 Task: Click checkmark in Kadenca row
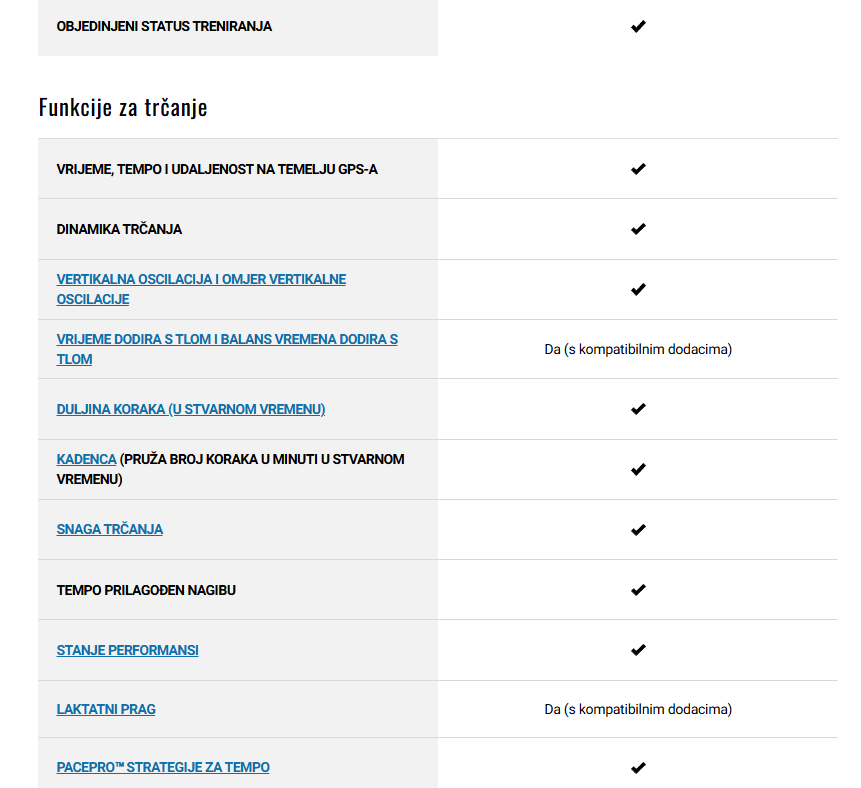(x=638, y=470)
